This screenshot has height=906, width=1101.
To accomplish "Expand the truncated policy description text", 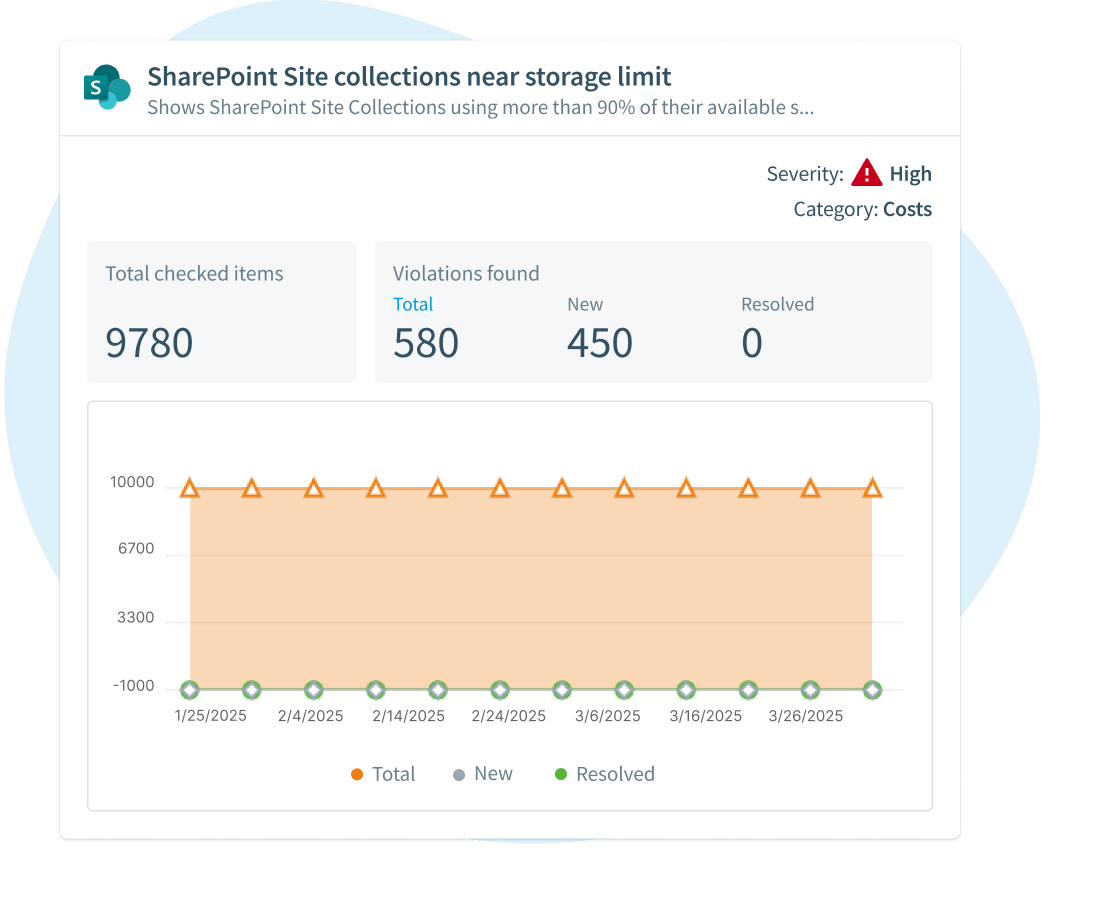I will [x=480, y=108].
